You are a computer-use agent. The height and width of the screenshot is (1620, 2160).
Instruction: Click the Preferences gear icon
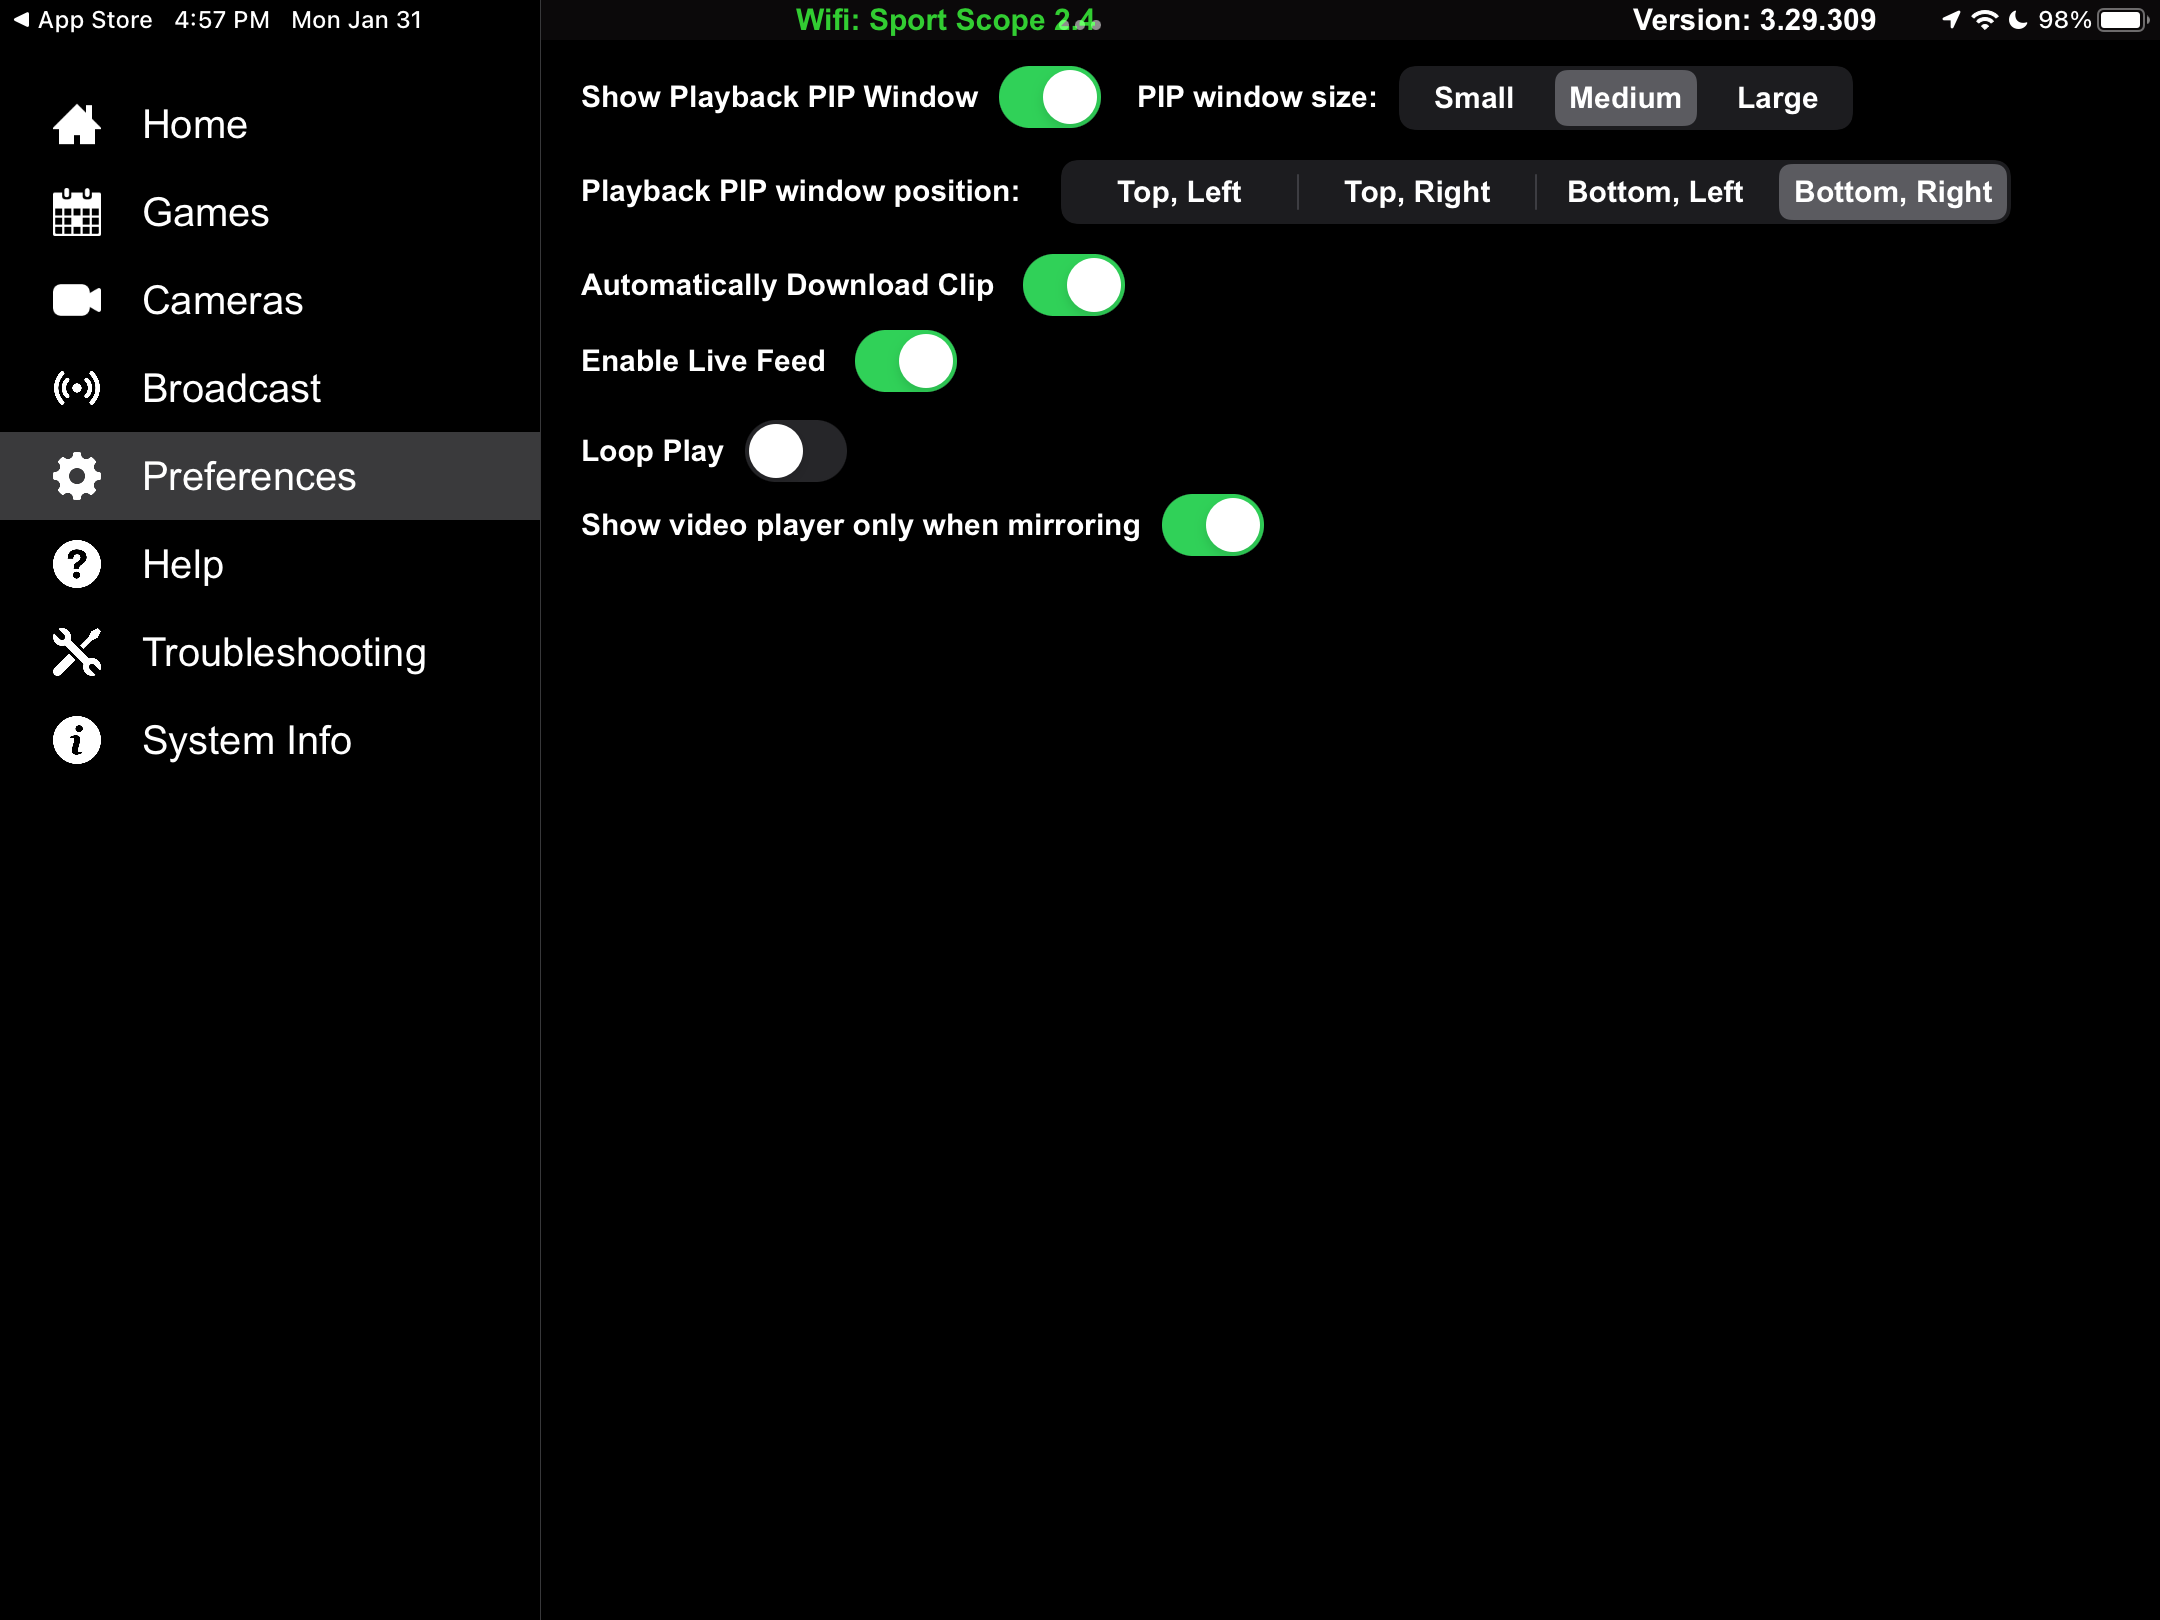(77, 476)
